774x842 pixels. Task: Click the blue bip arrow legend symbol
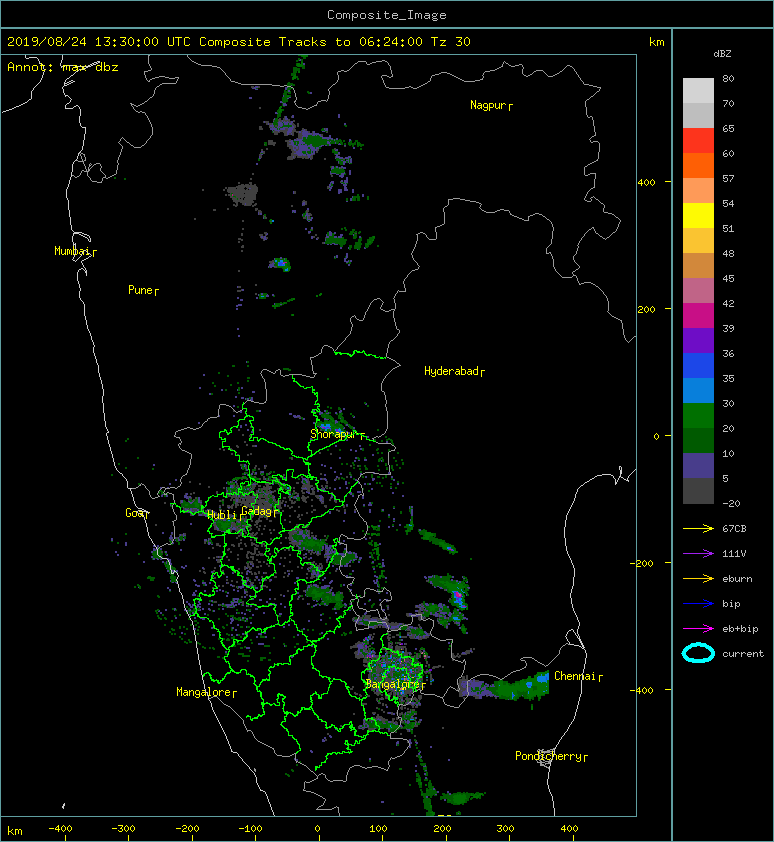[698, 604]
